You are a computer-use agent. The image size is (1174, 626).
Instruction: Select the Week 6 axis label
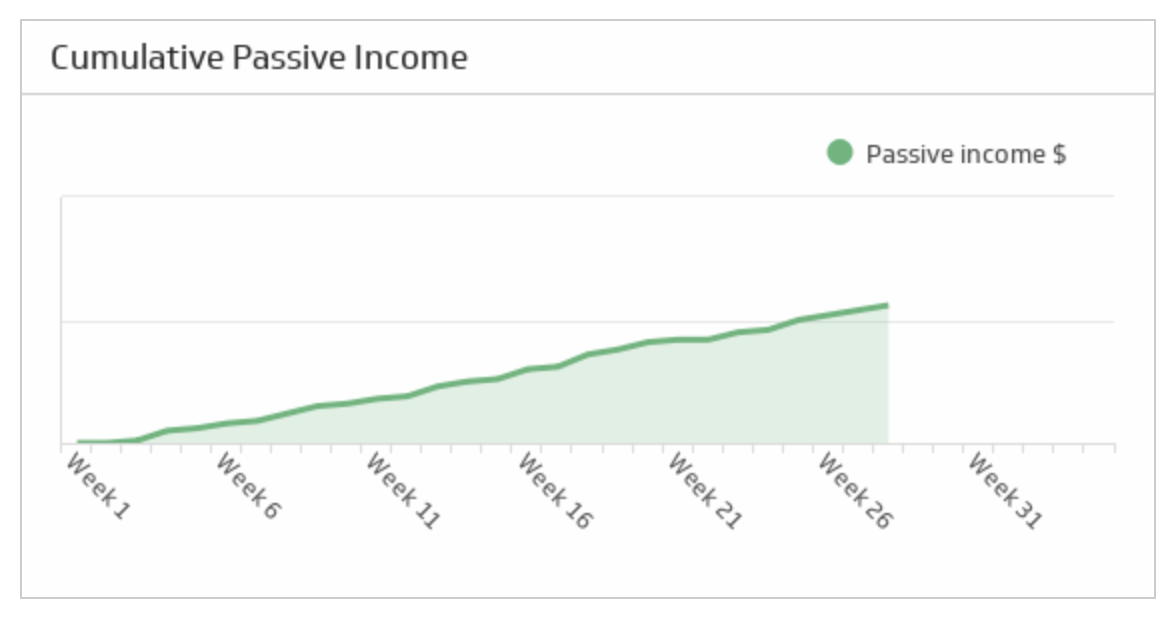click(x=248, y=486)
